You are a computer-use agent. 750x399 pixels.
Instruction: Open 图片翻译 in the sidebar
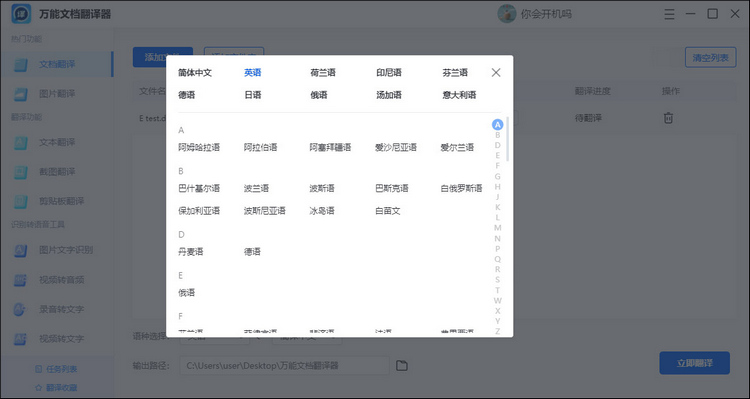click(x=57, y=94)
